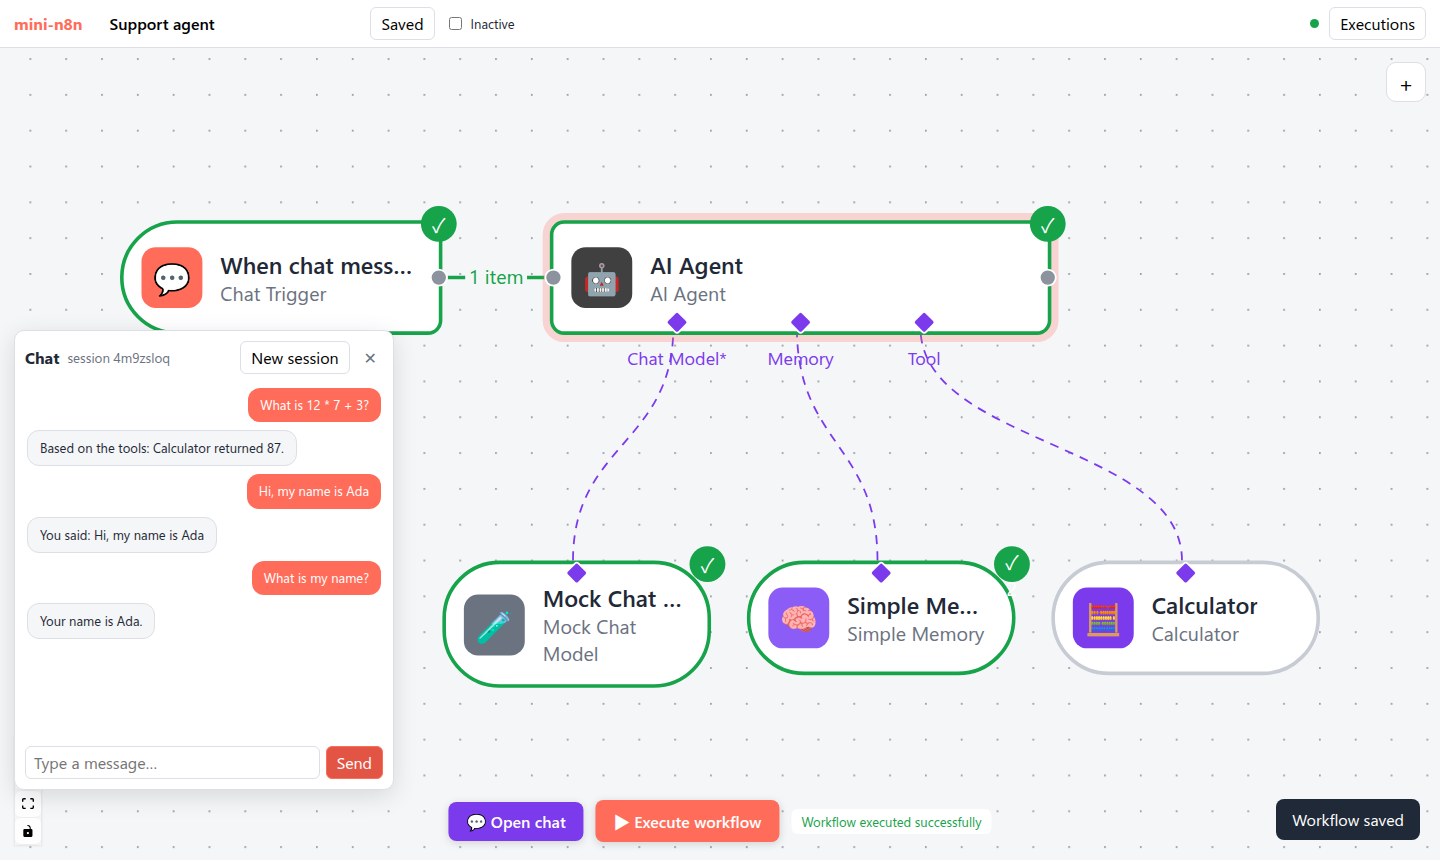Click the 'What is my name?' message bubble

(316, 578)
